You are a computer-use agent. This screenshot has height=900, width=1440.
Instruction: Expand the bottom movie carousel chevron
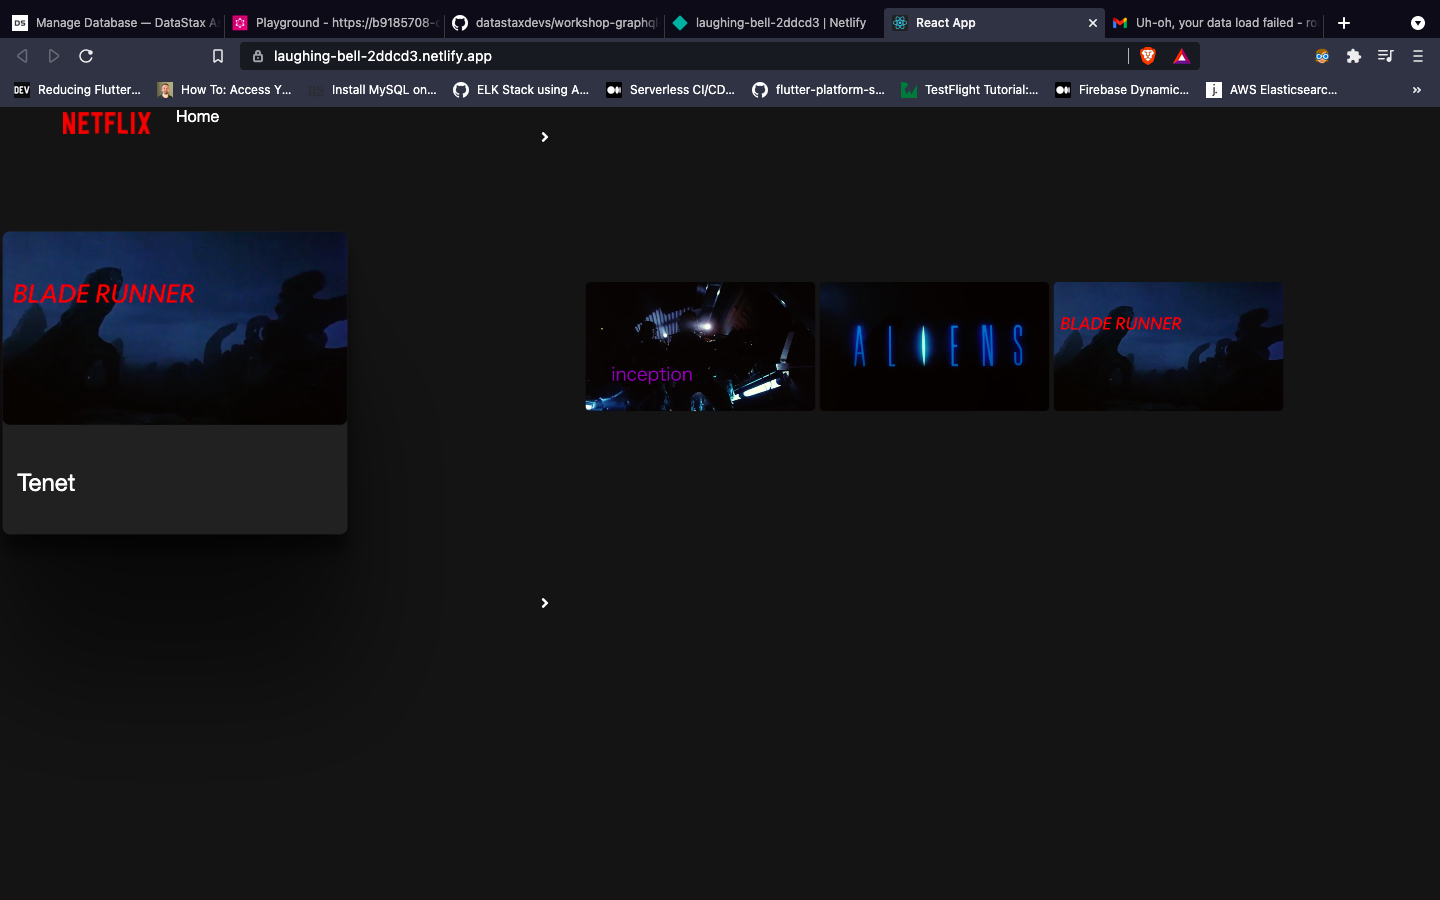pyautogui.click(x=544, y=603)
